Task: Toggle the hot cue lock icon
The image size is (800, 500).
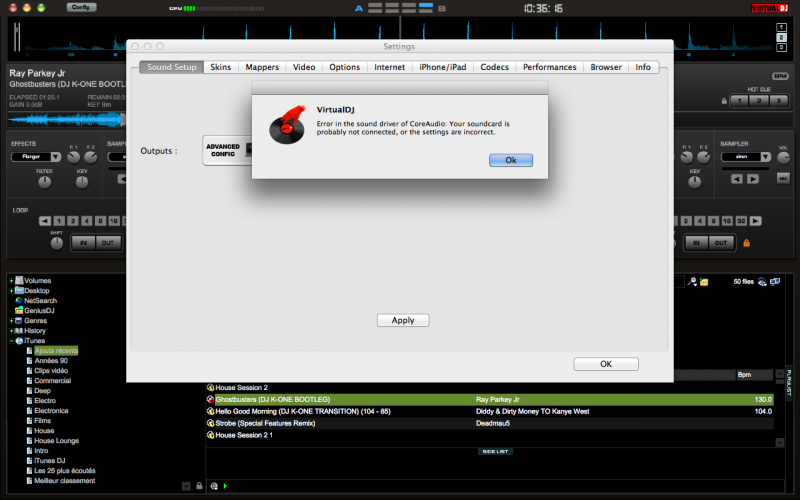Action: pyautogui.click(x=724, y=101)
